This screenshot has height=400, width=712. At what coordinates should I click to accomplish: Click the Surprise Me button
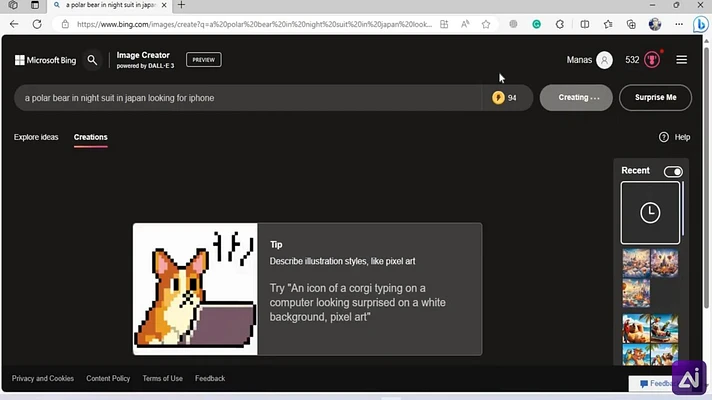point(655,98)
